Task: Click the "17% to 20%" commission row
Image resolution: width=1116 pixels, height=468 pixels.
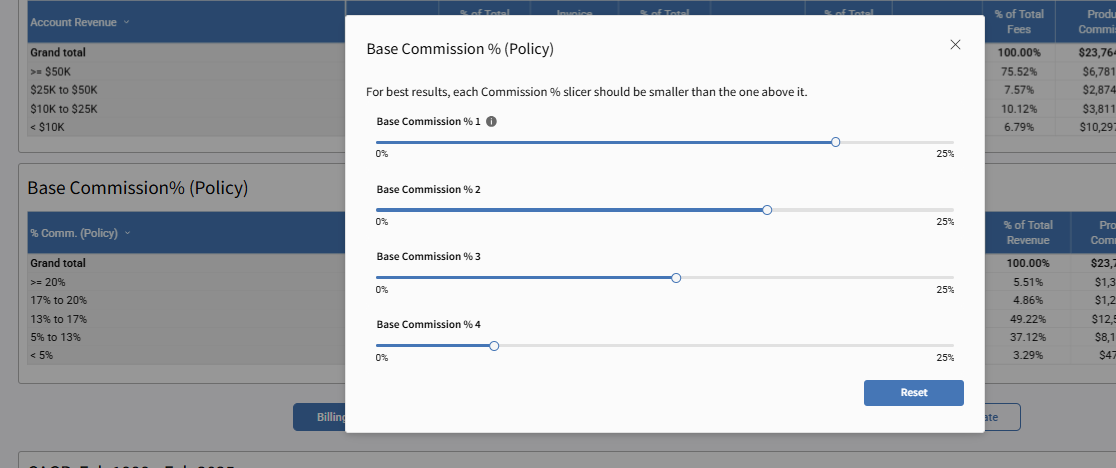Action: 59,300
